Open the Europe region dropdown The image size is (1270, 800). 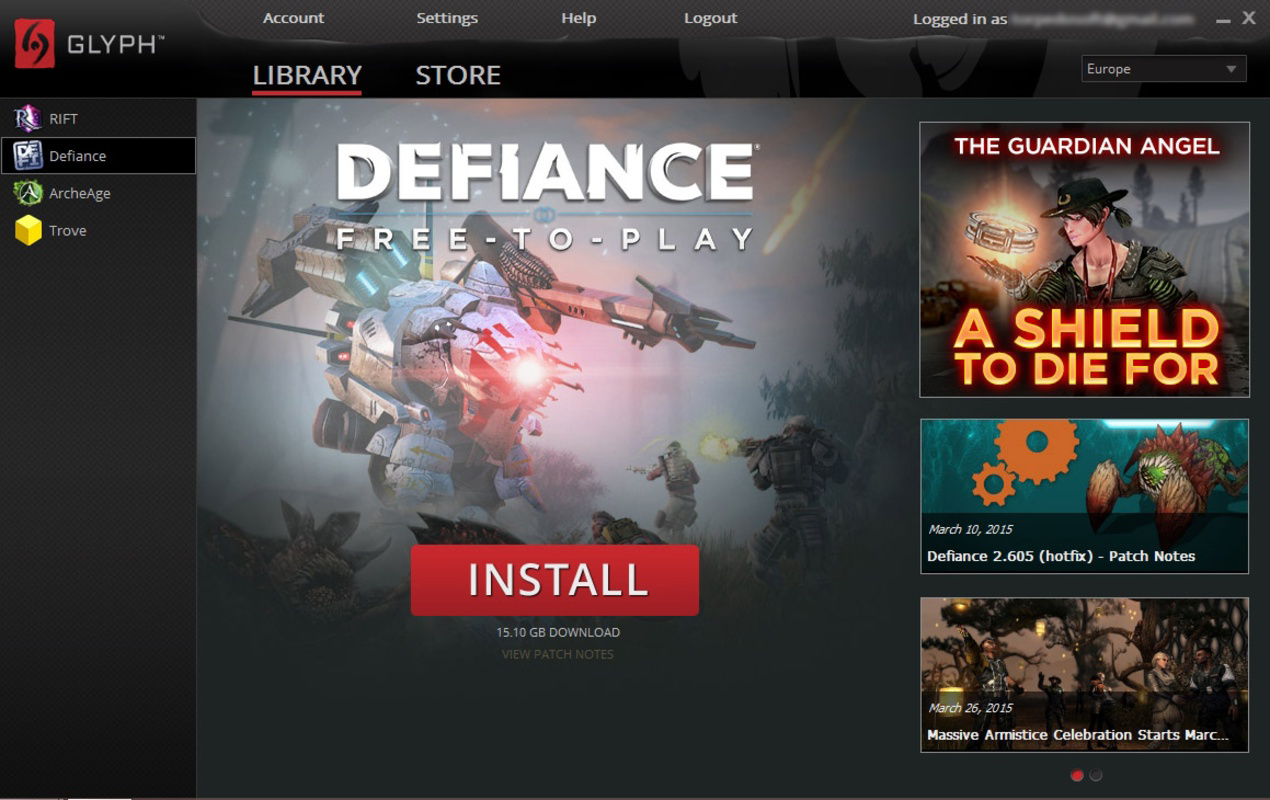coord(1164,69)
